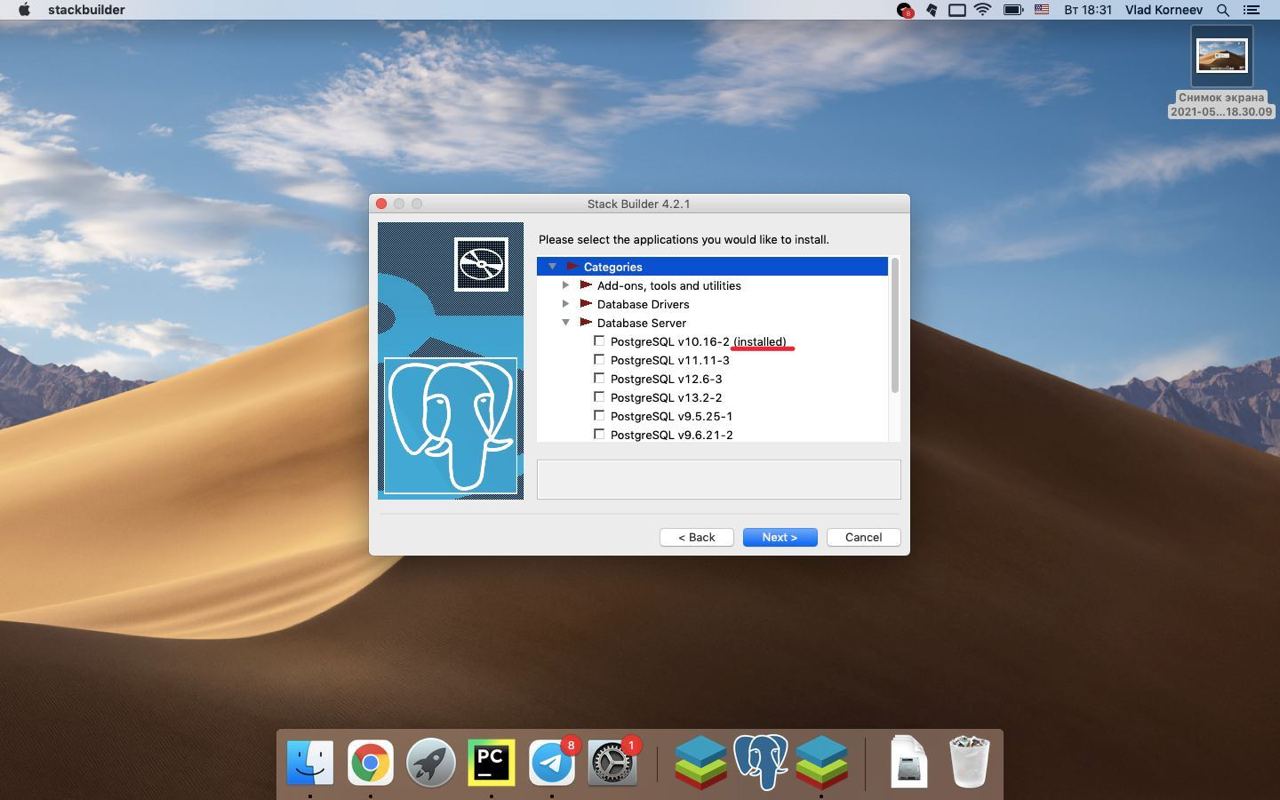Select the PostgreSQL v9.6.21-2 text
1280x800 pixels.
click(x=672, y=435)
